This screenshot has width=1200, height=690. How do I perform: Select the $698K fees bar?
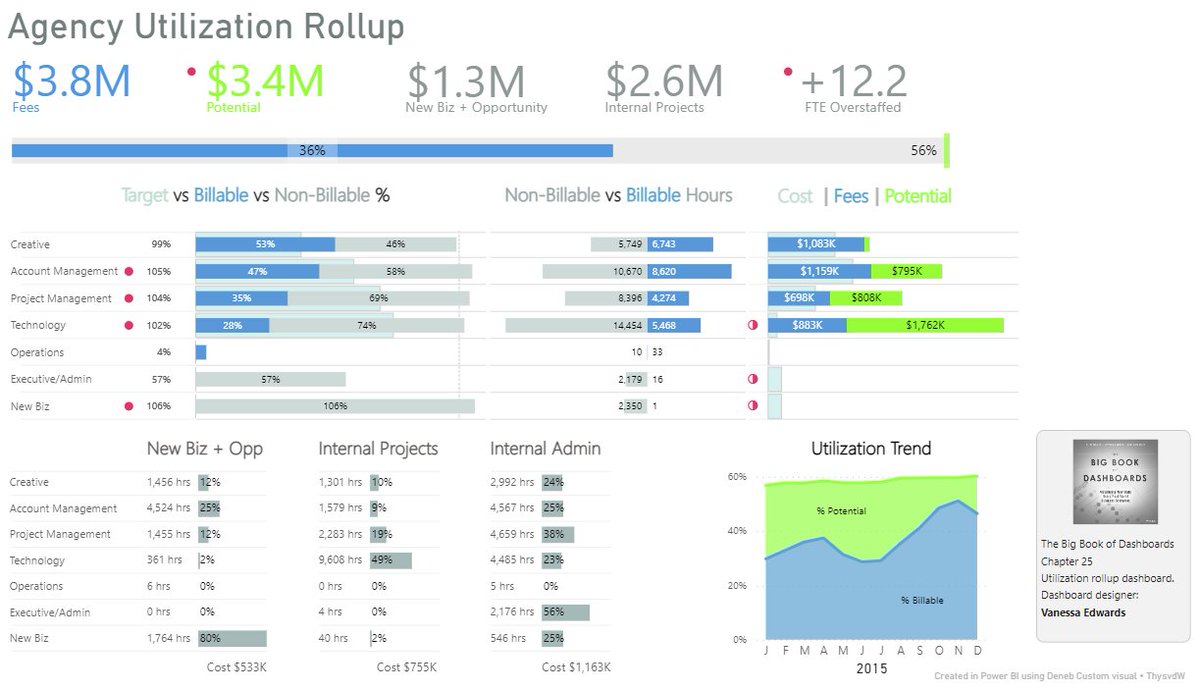tap(799, 298)
